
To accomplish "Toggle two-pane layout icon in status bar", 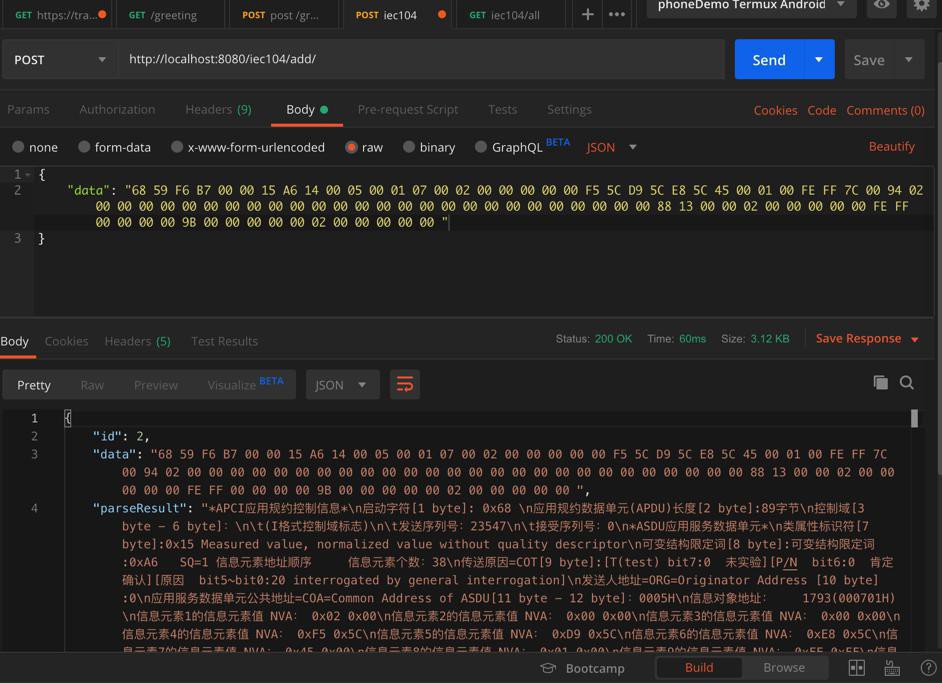I will click(856, 668).
